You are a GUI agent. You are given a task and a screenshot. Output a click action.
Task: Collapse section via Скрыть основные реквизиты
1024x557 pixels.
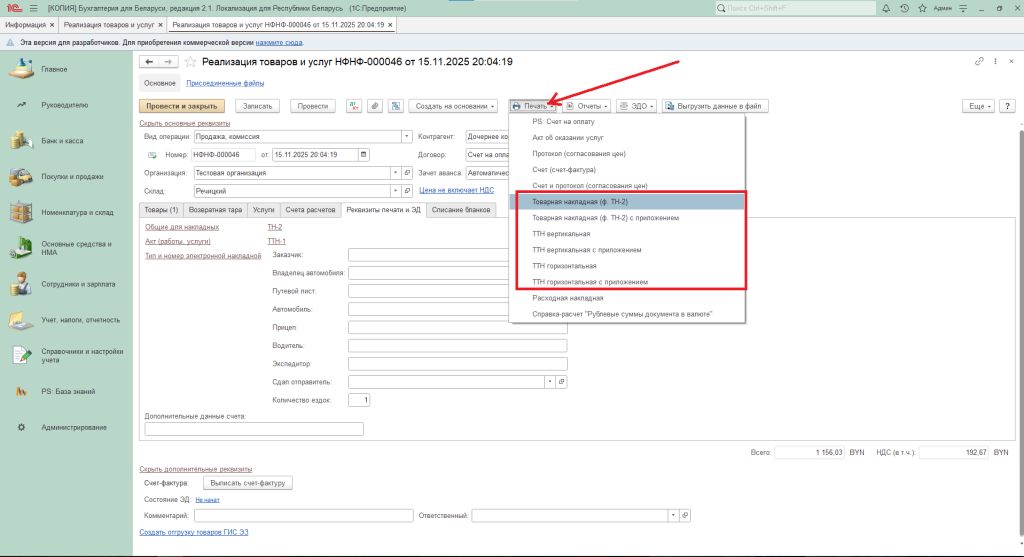click(x=184, y=123)
